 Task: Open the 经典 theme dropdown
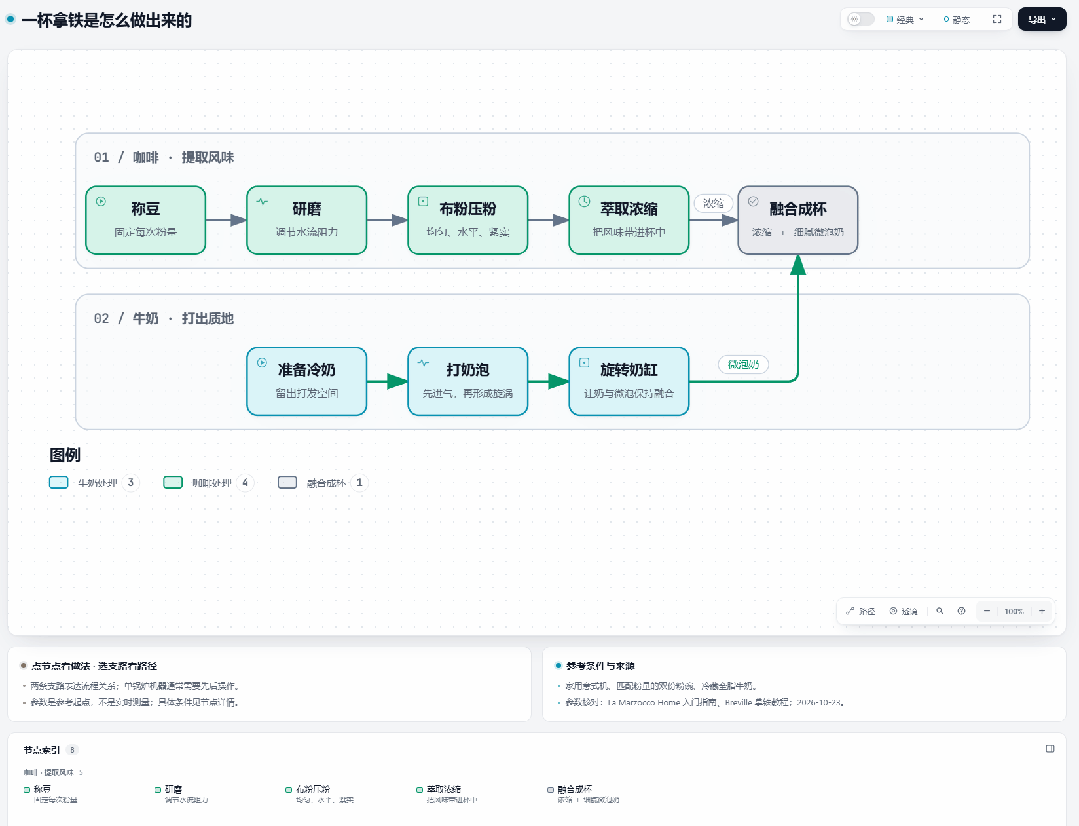pos(905,19)
